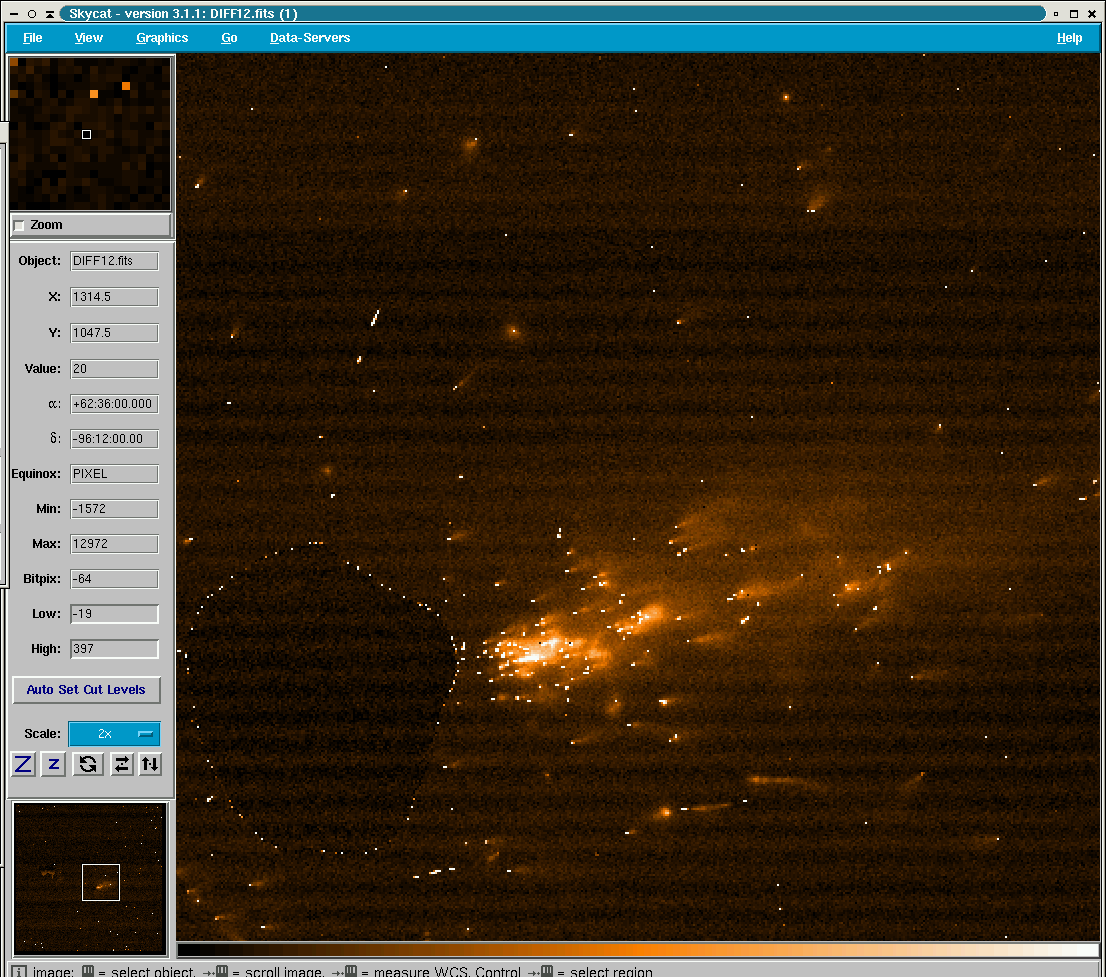Open the File menu
The width and height of the screenshot is (1106, 977).
coord(33,38)
